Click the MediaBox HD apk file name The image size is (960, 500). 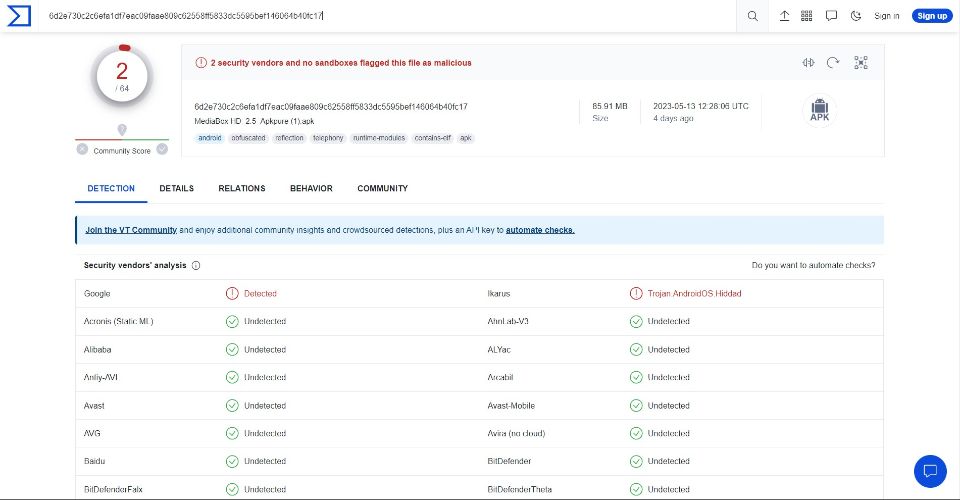[254, 121]
